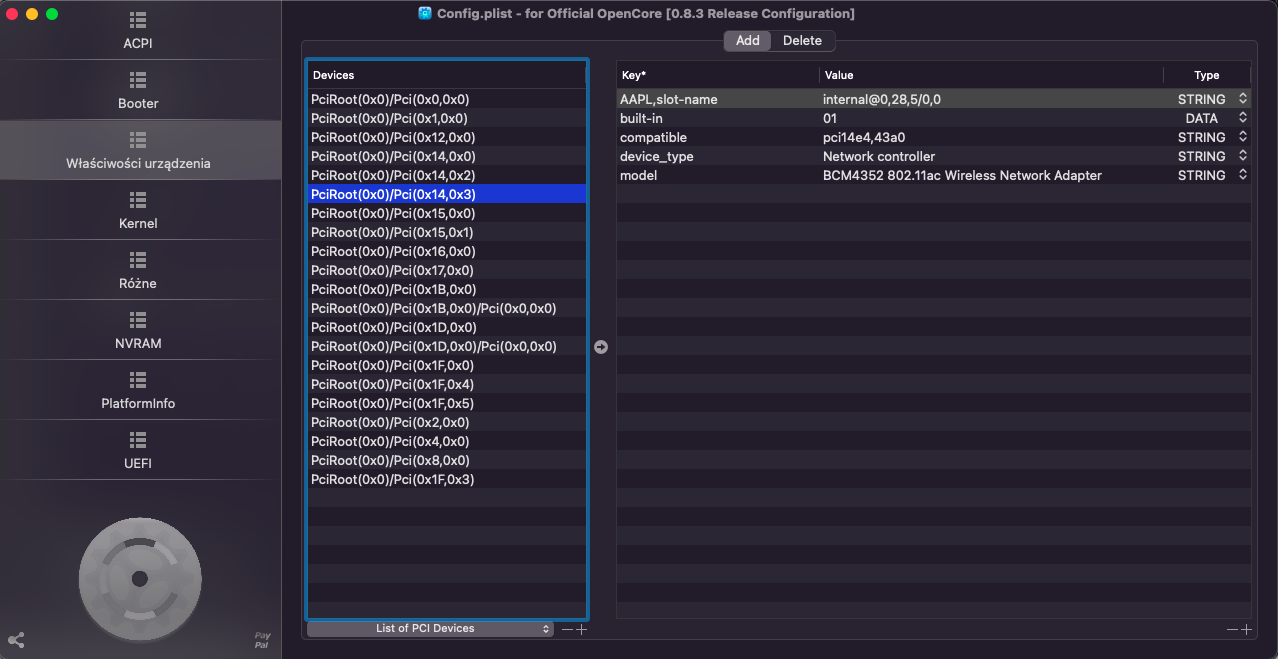1278x659 pixels.
Task: Add device with plus under Devices list
Action: coord(582,629)
